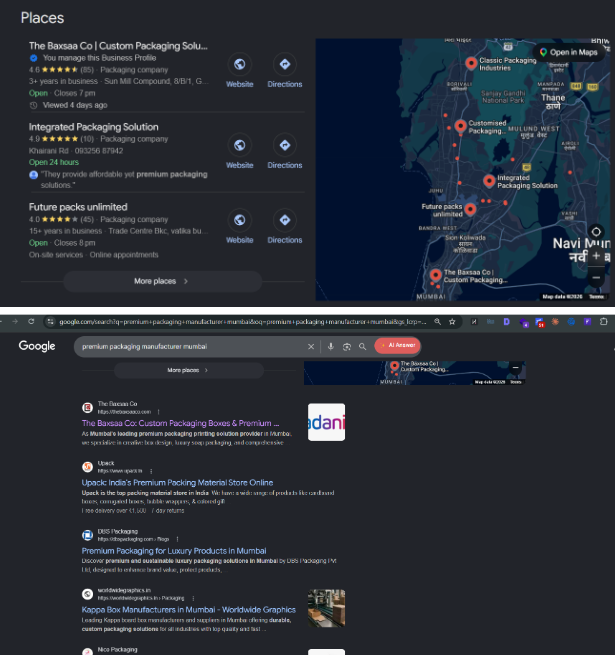Viewport: 615px width, 655px height.
Task: Open Kappa Box Manufacturers in Mumbai link
Action: (x=188, y=610)
